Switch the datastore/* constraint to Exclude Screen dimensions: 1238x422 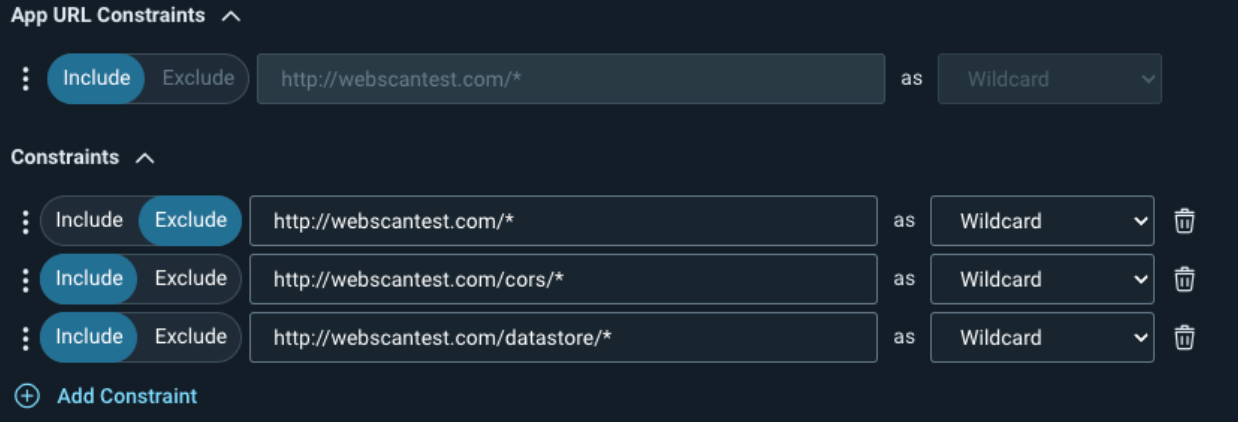tap(190, 338)
